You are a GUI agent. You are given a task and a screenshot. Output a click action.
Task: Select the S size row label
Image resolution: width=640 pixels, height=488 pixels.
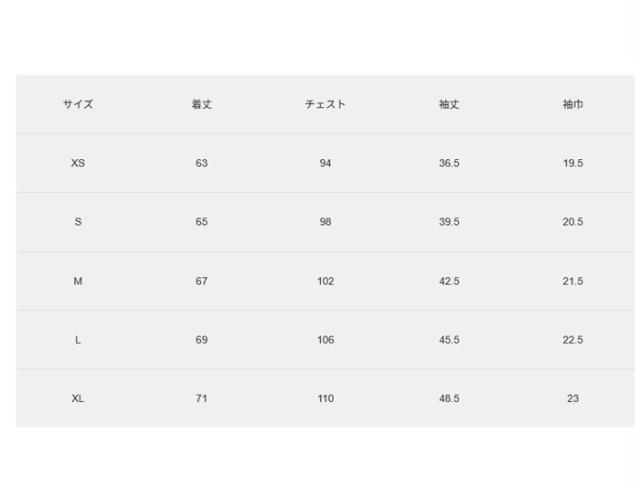point(78,222)
